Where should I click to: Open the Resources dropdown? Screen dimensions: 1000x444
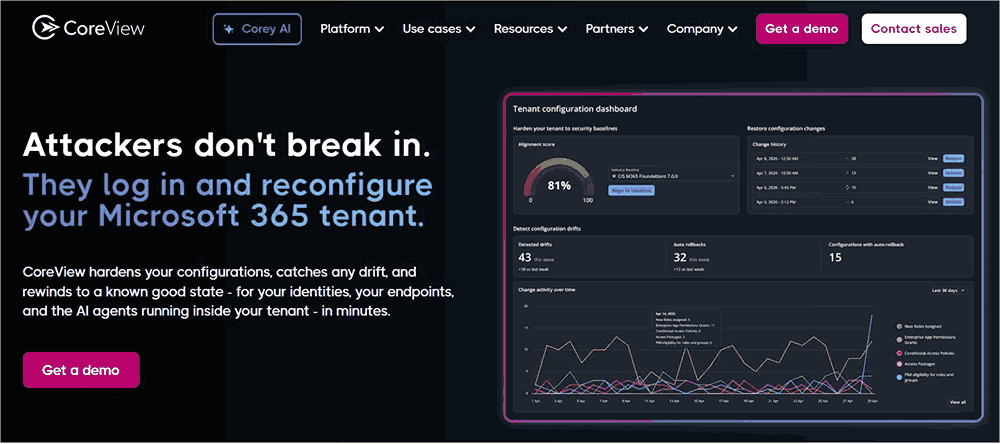click(531, 29)
